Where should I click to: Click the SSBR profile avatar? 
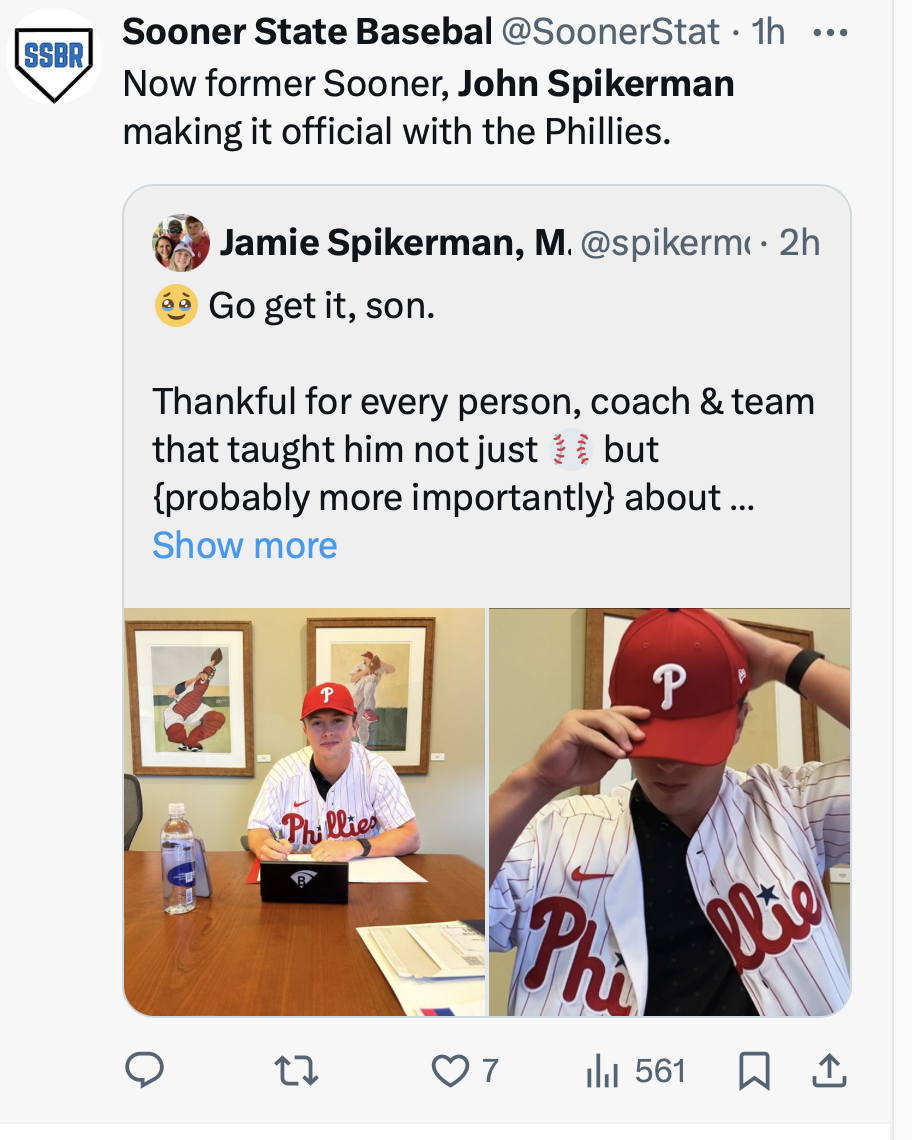(54, 58)
